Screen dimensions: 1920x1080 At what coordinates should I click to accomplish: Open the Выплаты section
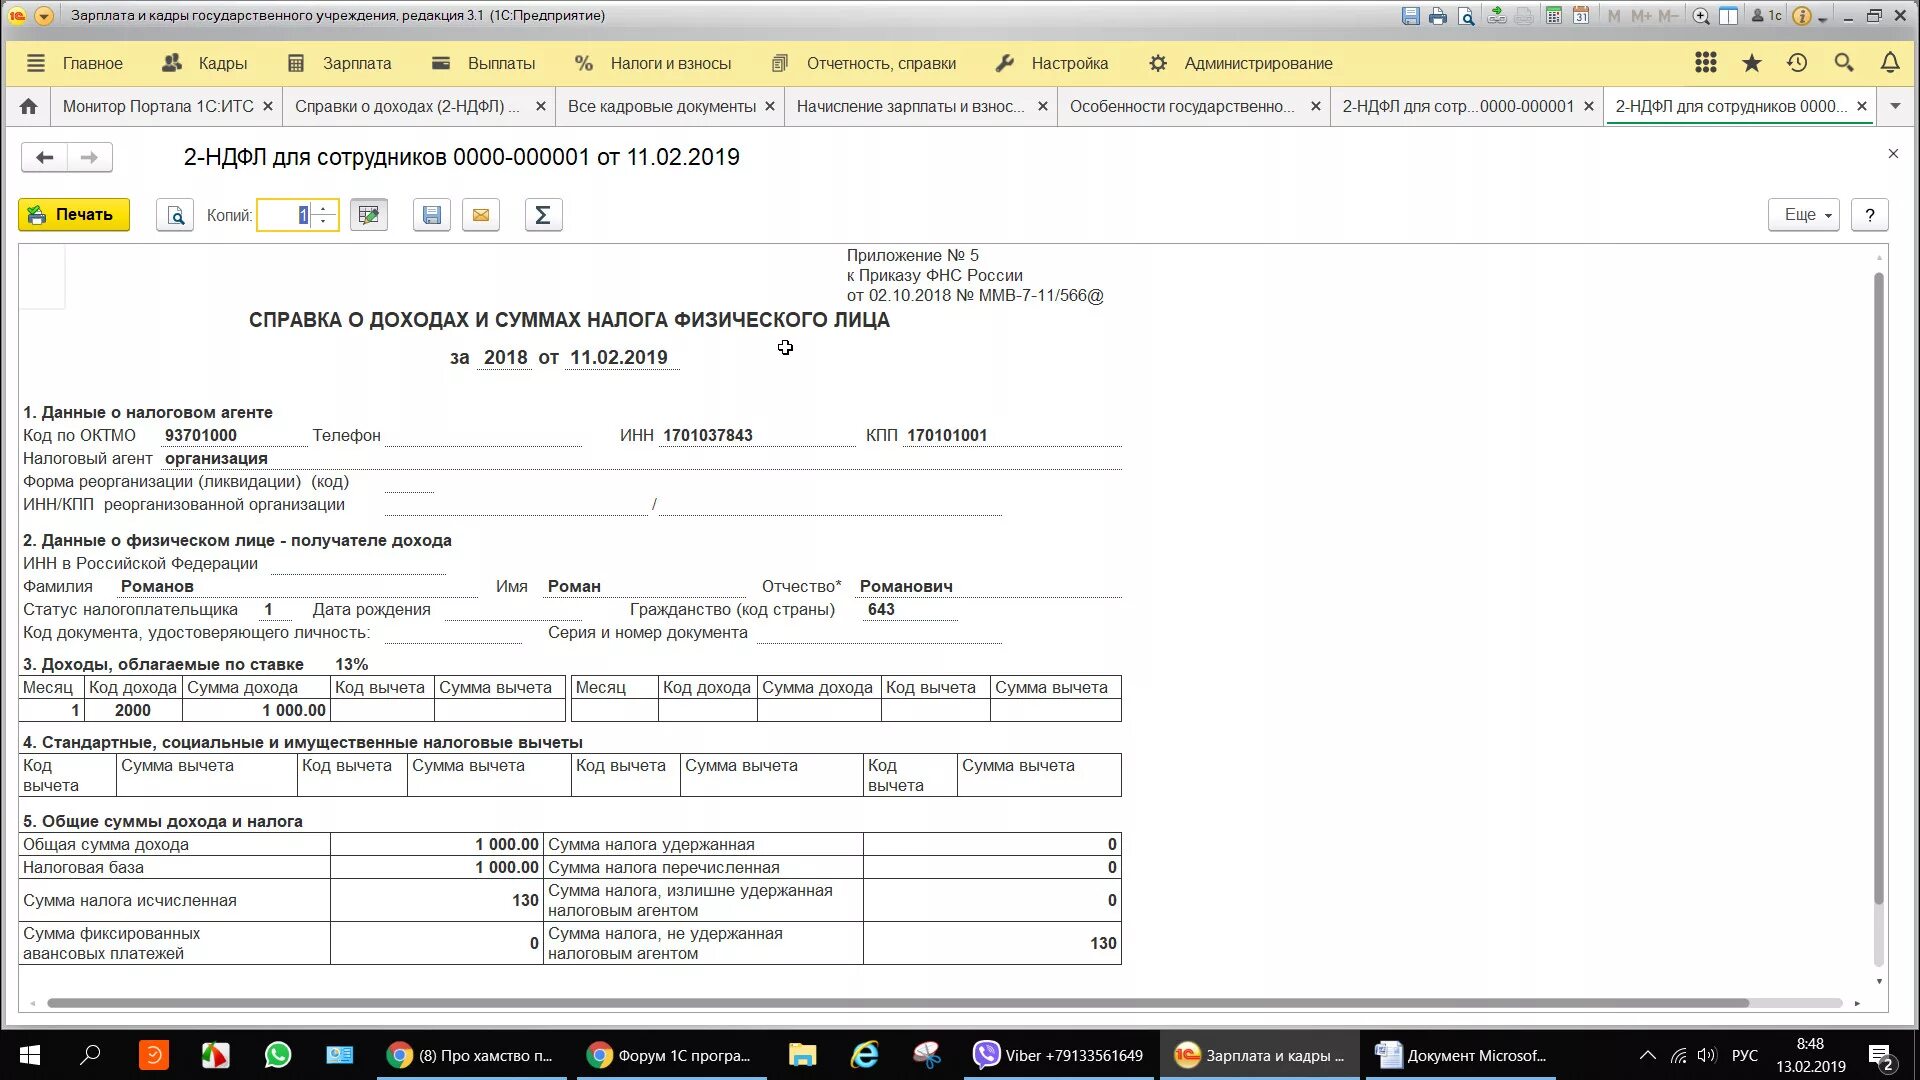[484, 63]
